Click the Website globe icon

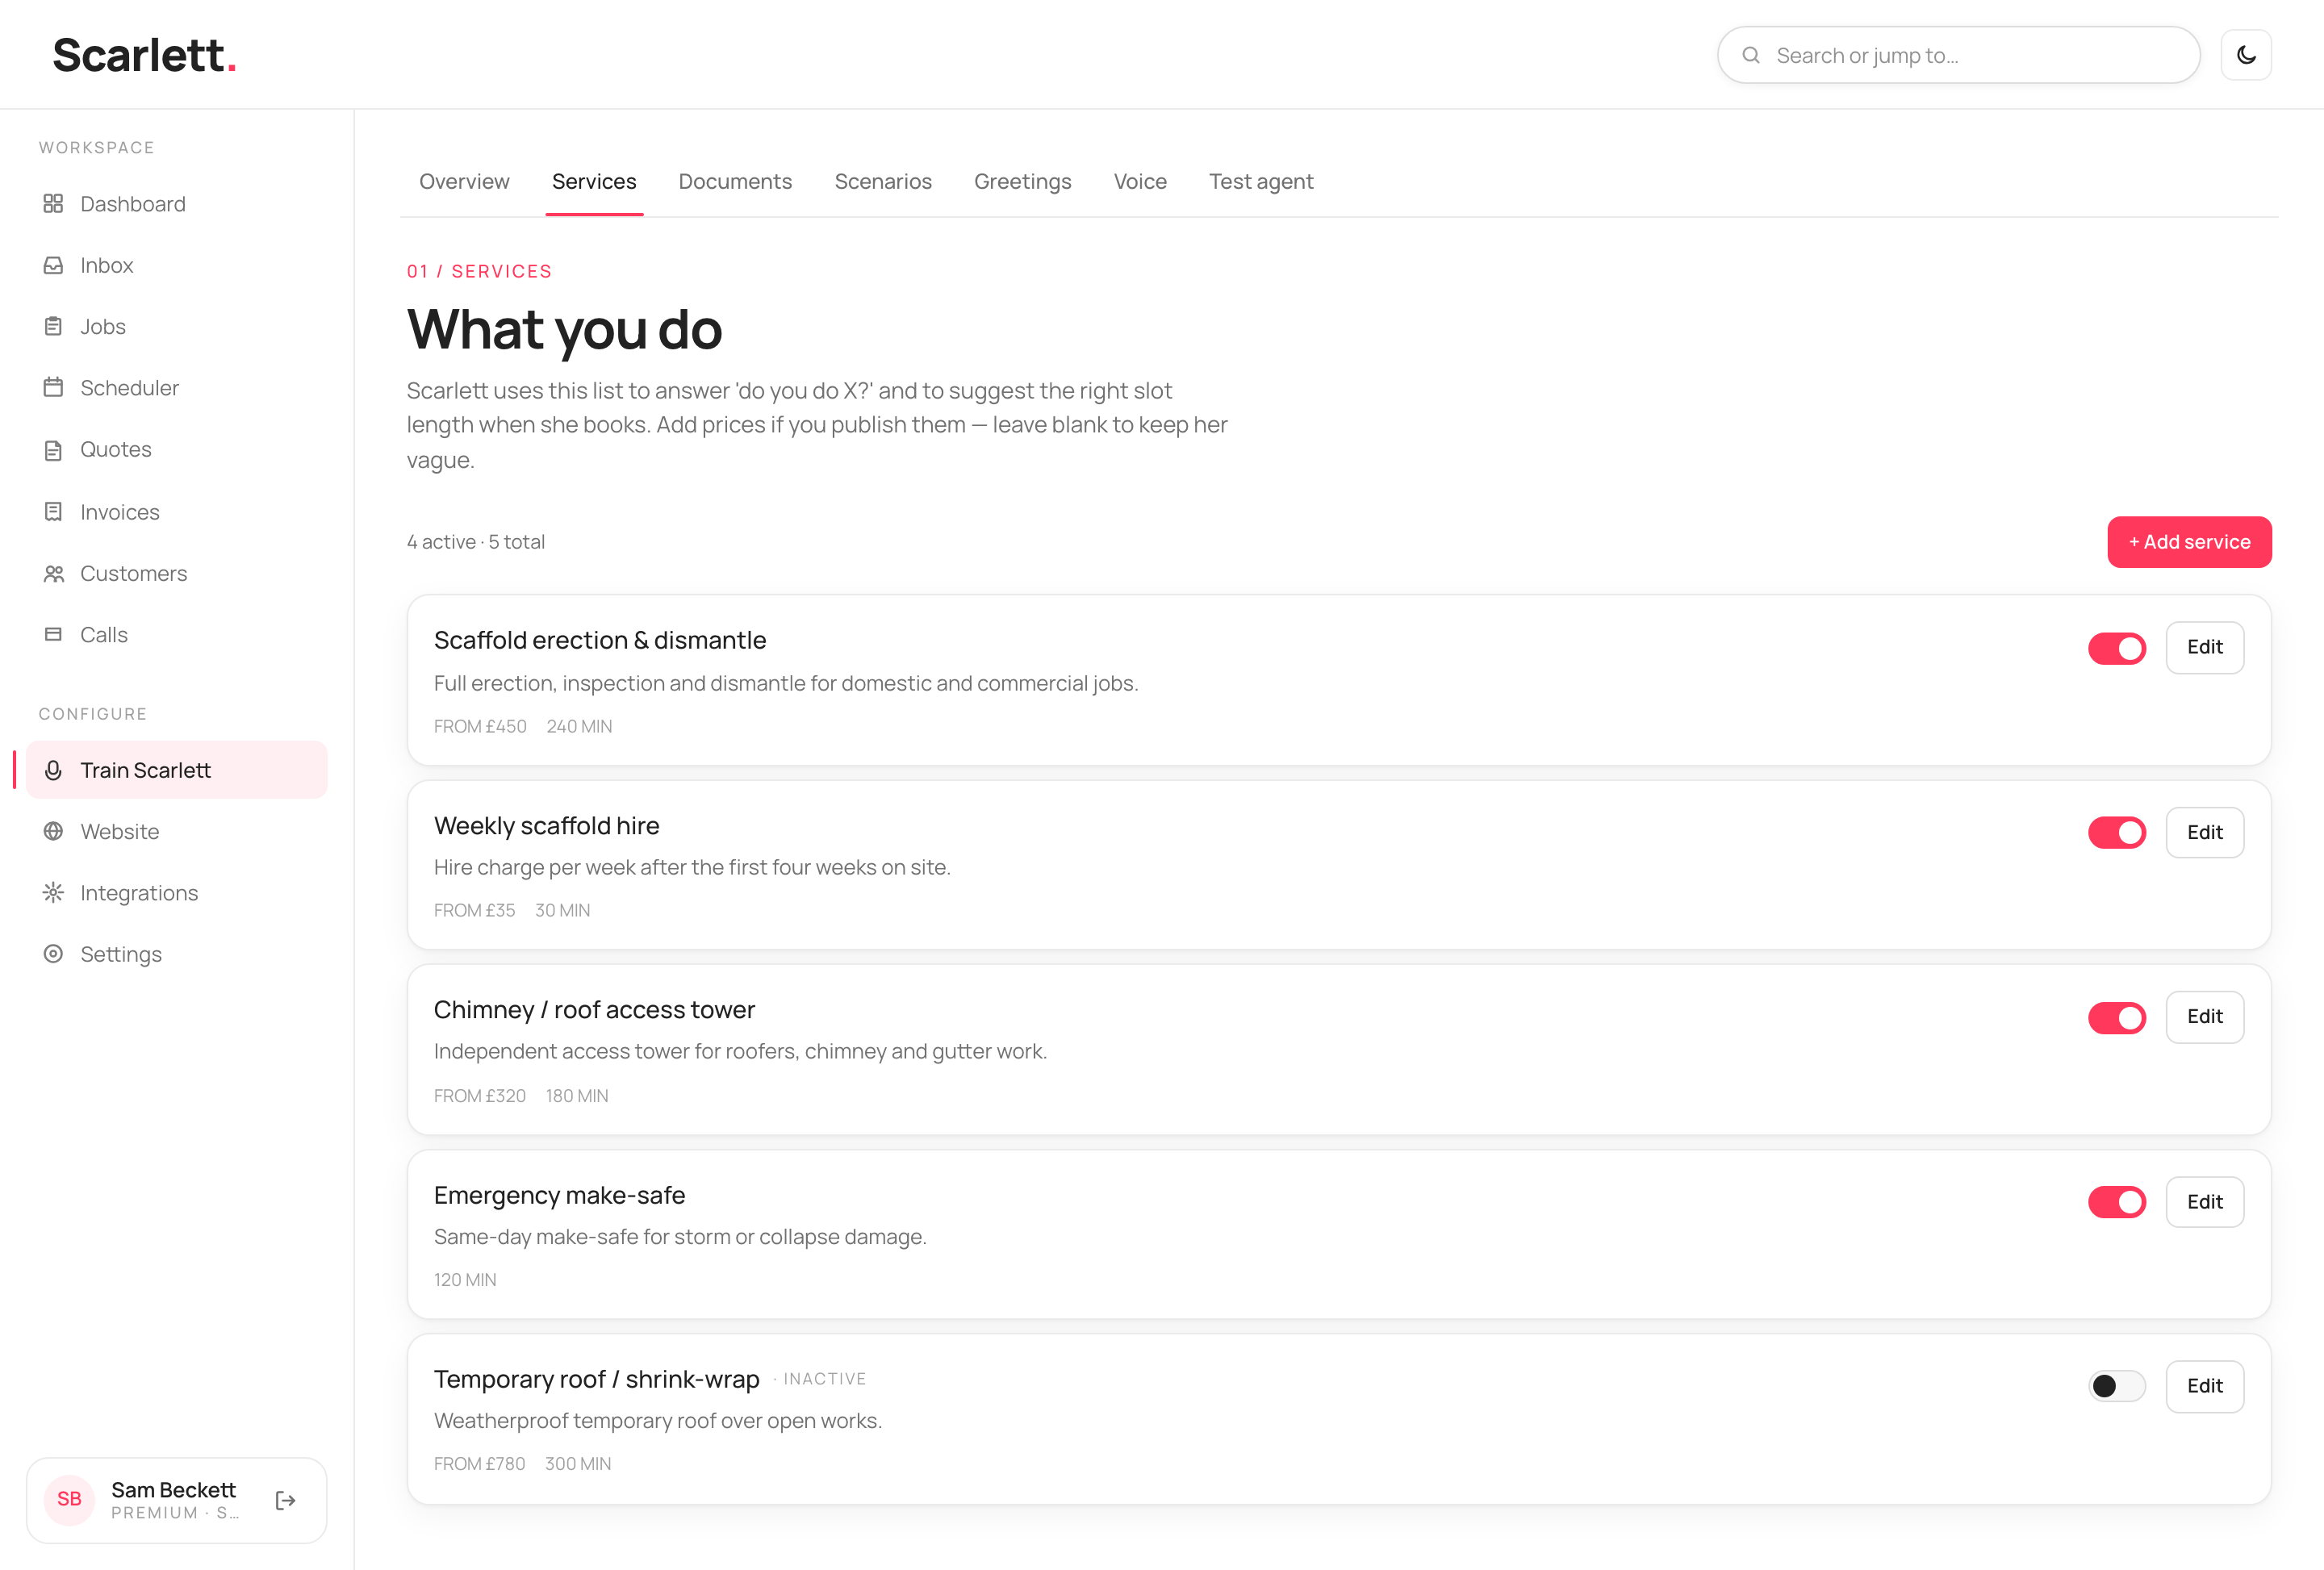pyautogui.click(x=53, y=832)
